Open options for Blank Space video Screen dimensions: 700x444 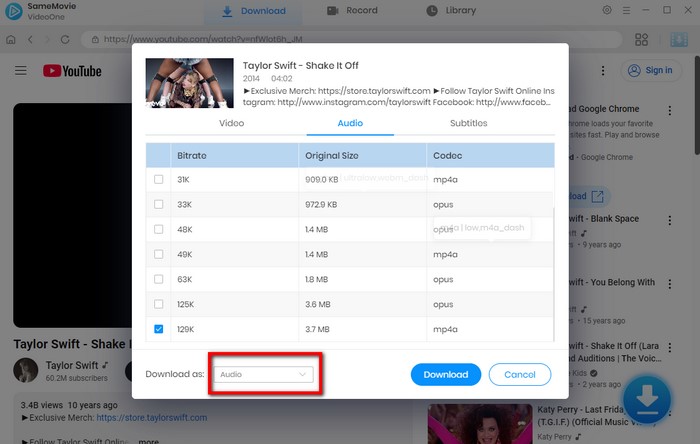click(x=670, y=220)
